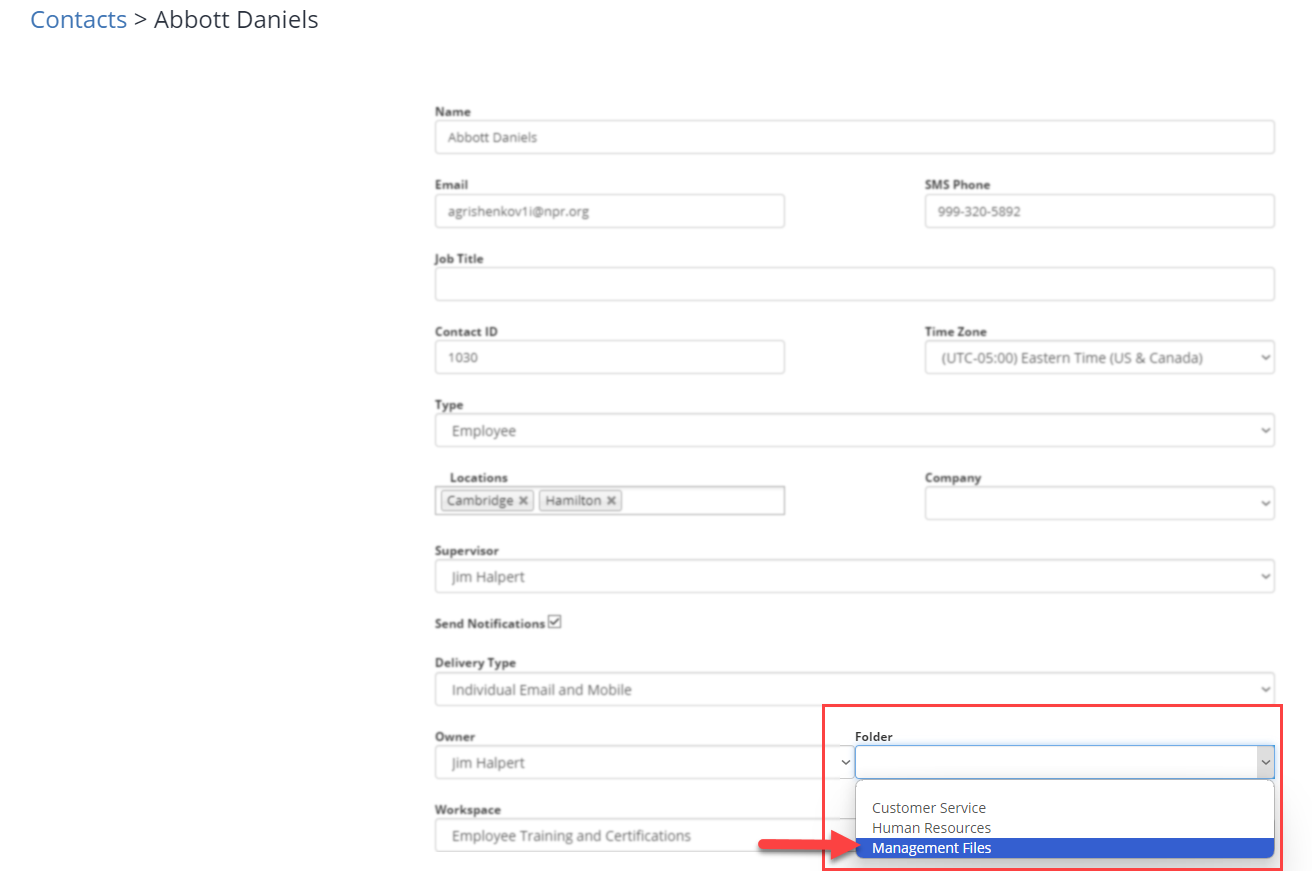Toggle the Send Notifications checkbox
This screenshot has height=871, width=1312.
click(555, 622)
